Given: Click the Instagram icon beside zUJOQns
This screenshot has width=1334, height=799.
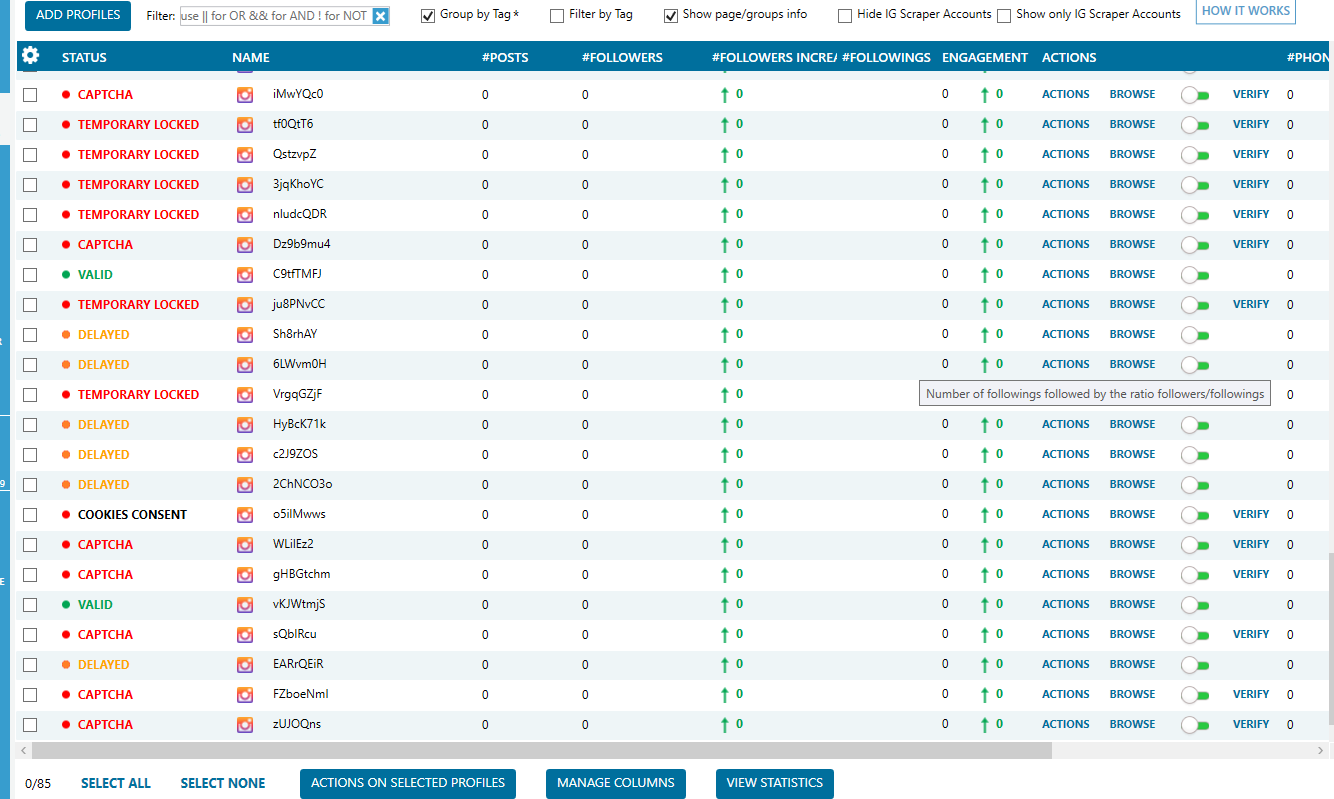Looking at the screenshot, I should point(245,725).
